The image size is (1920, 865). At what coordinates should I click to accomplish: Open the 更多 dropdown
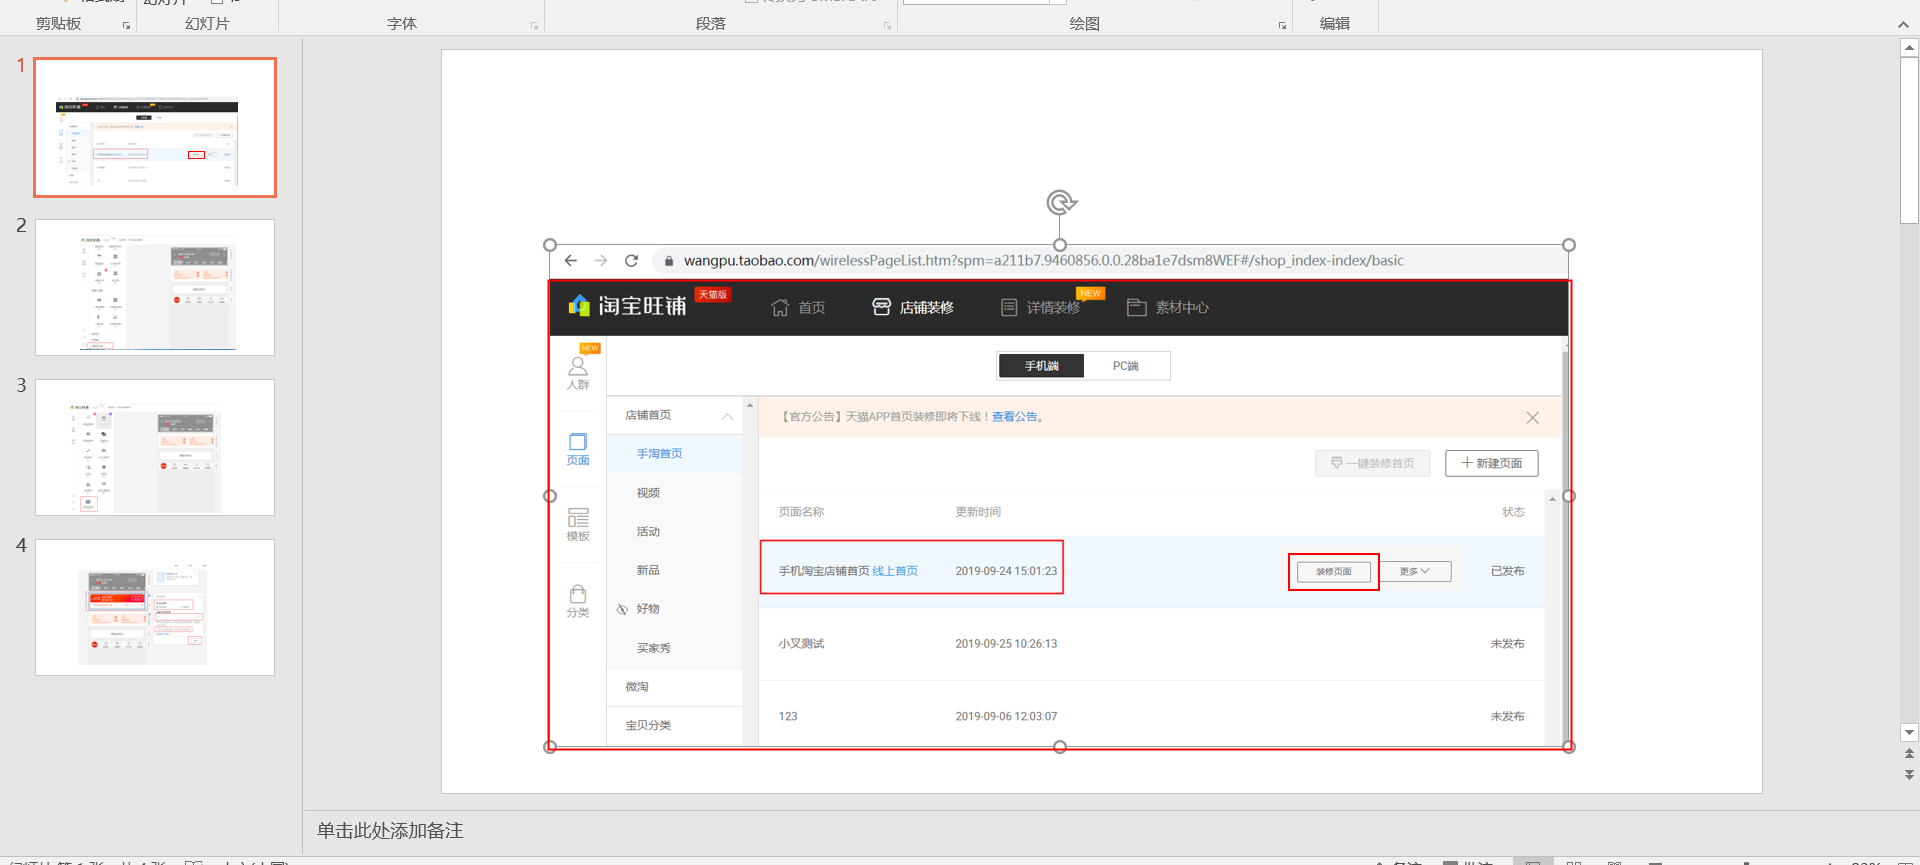coord(1415,571)
